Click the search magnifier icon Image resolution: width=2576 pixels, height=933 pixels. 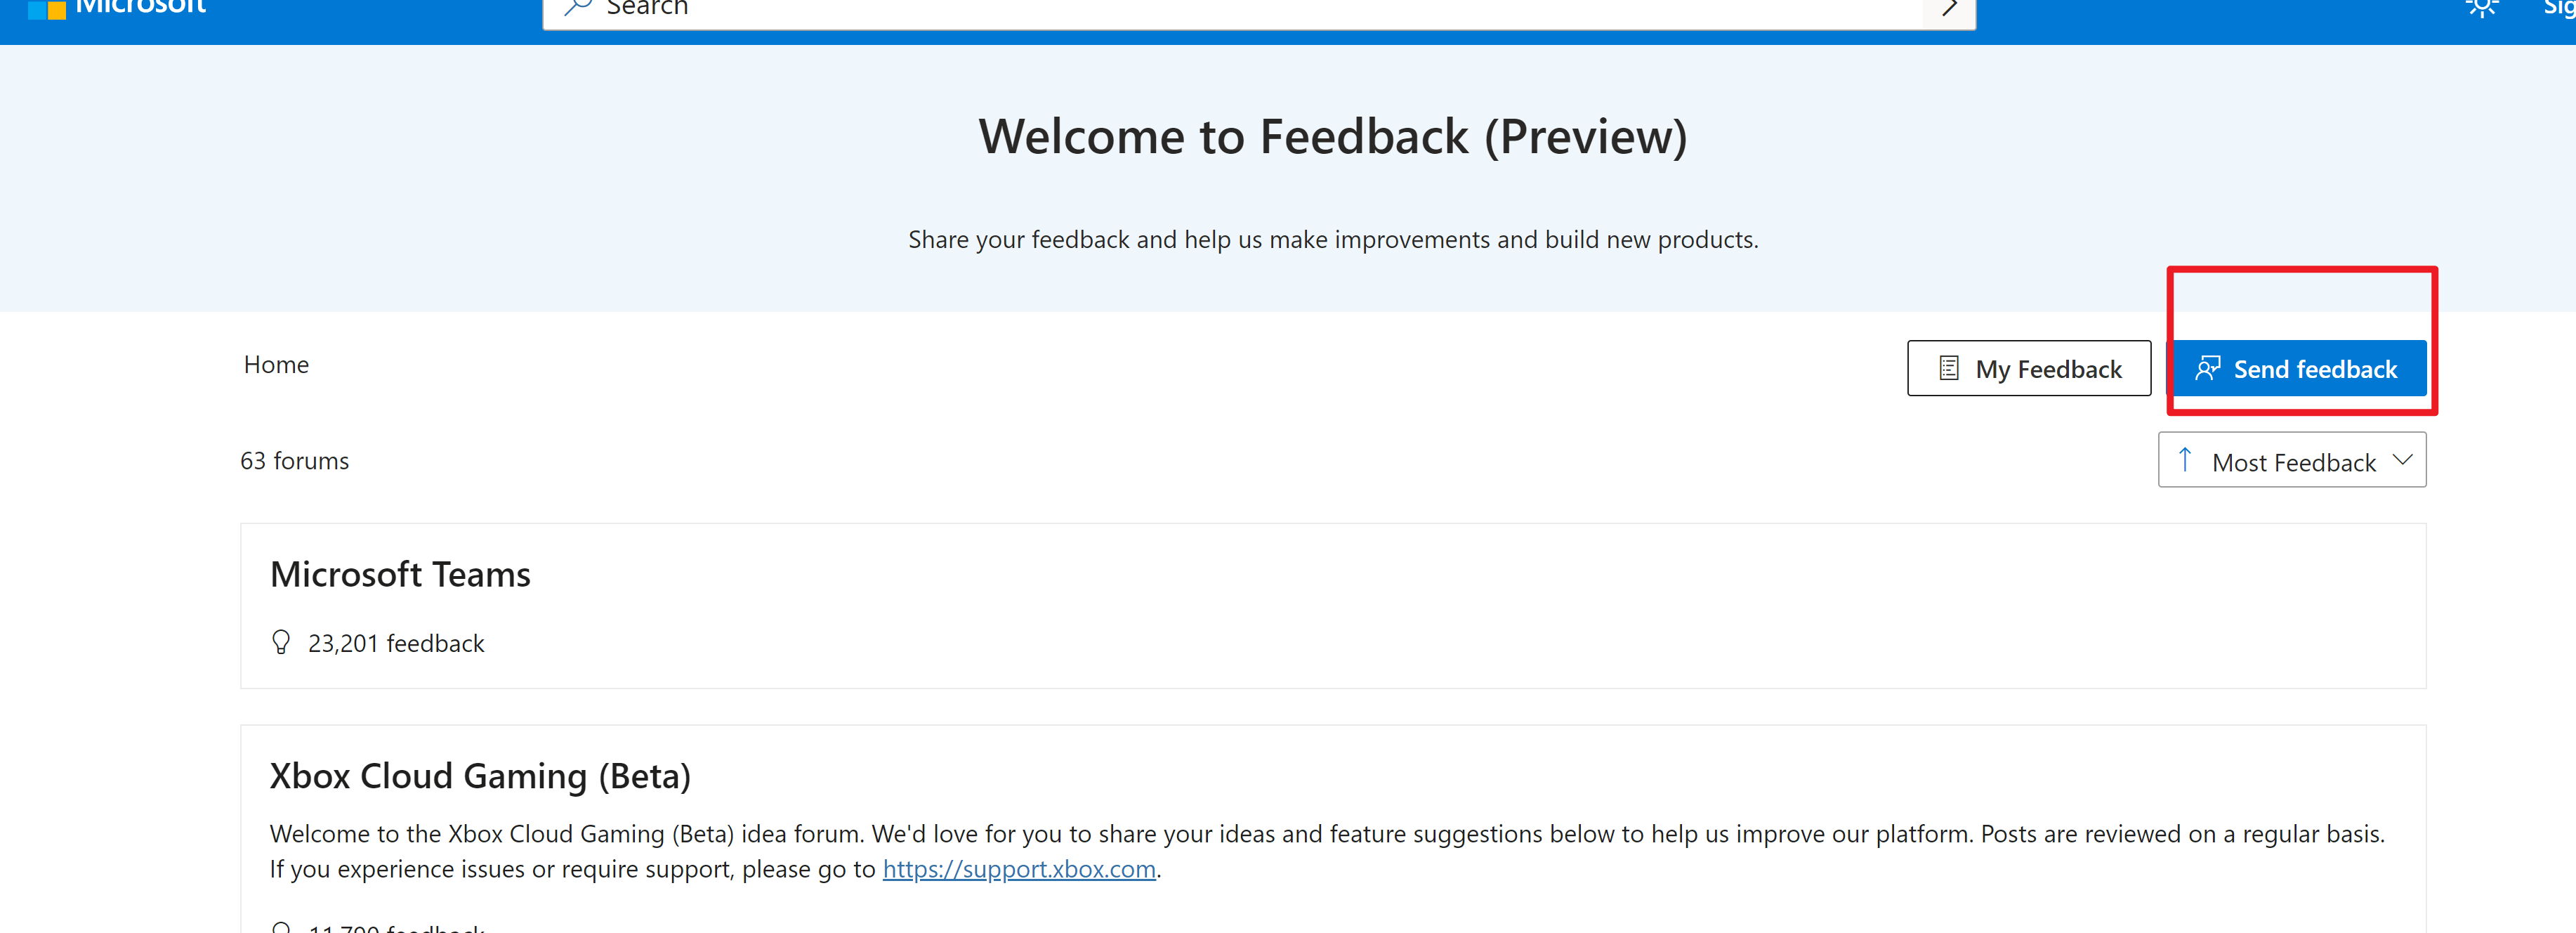[578, 7]
